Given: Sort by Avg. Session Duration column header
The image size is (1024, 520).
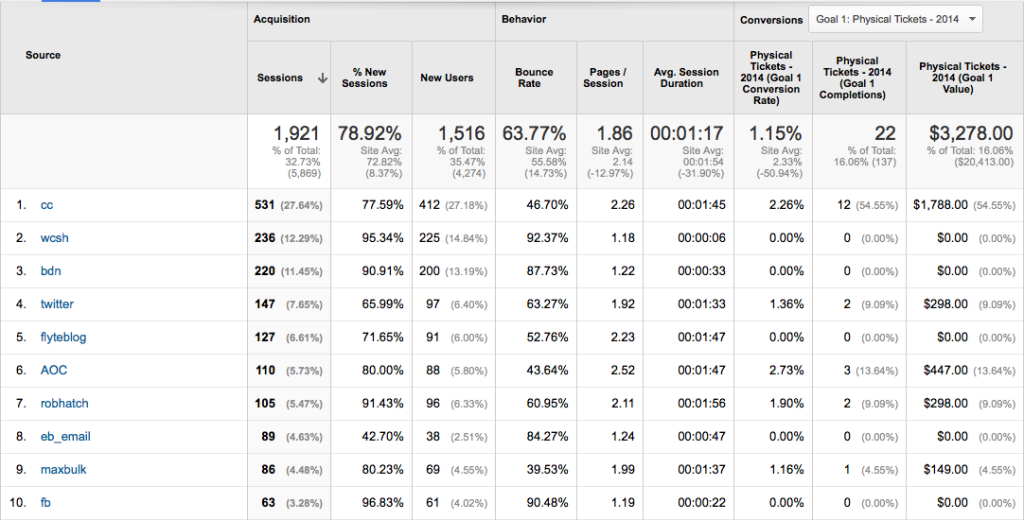Looking at the screenshot, I should point(686,78).
